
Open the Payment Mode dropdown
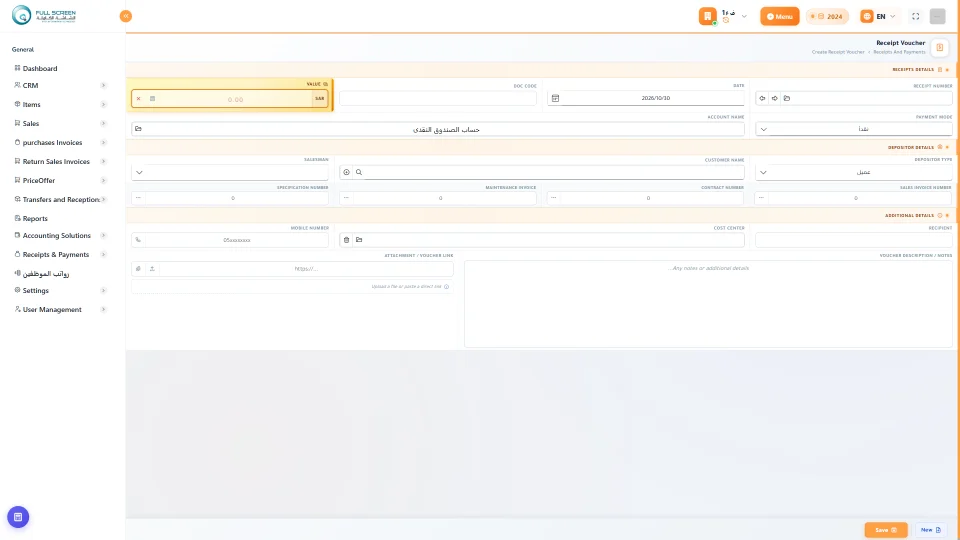click(x=853, y=129)
